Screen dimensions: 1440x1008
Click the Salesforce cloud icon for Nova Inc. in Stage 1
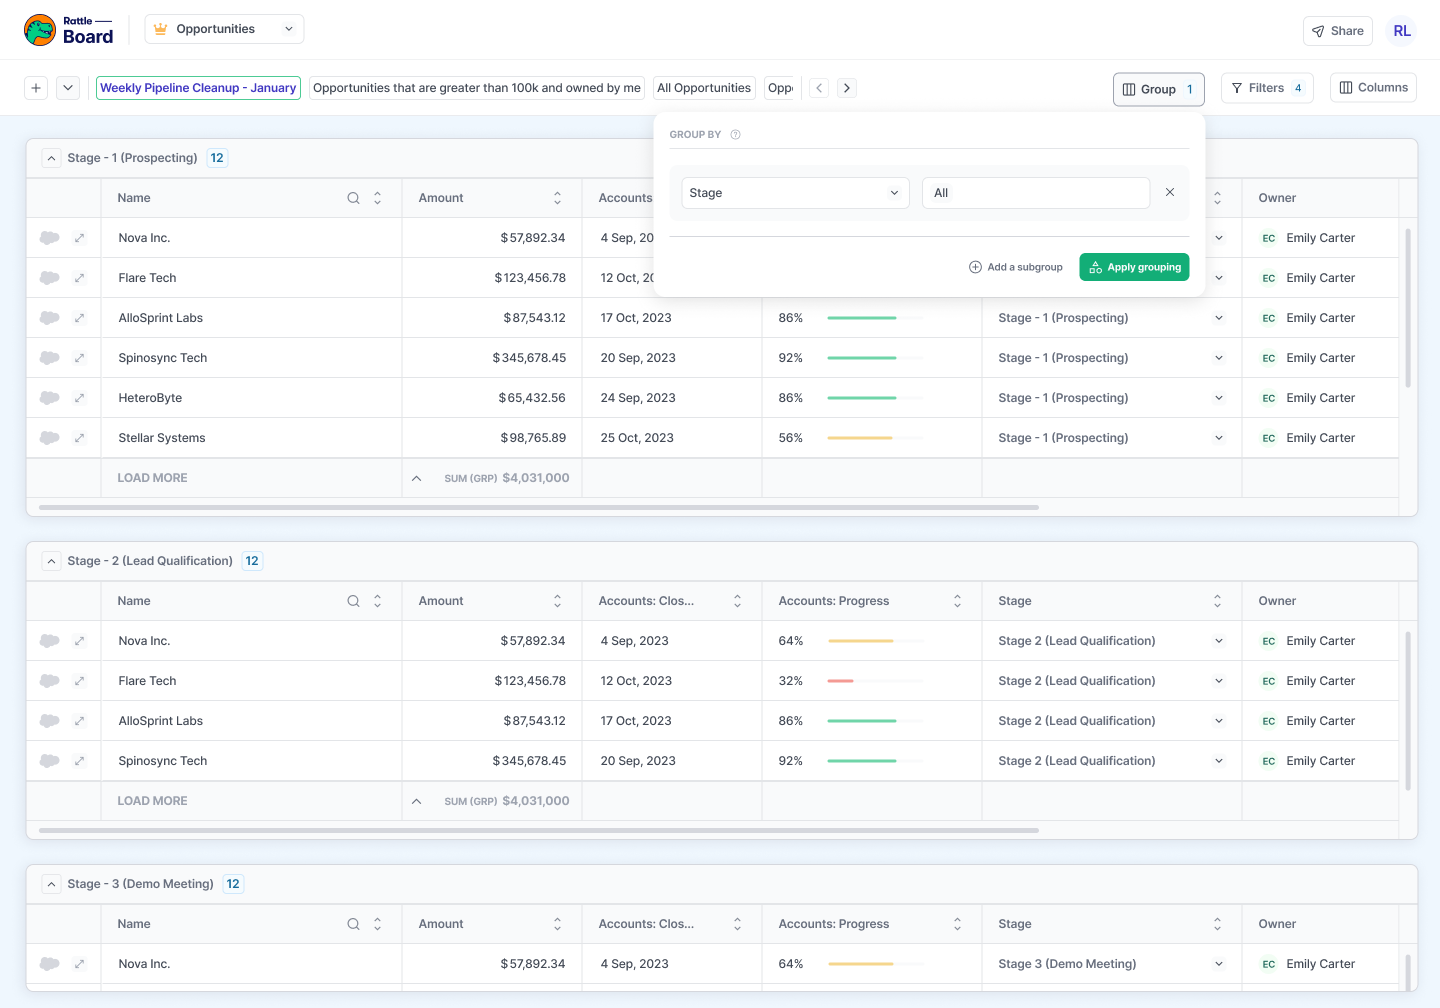pyautogui.click(x=49, y=238)
